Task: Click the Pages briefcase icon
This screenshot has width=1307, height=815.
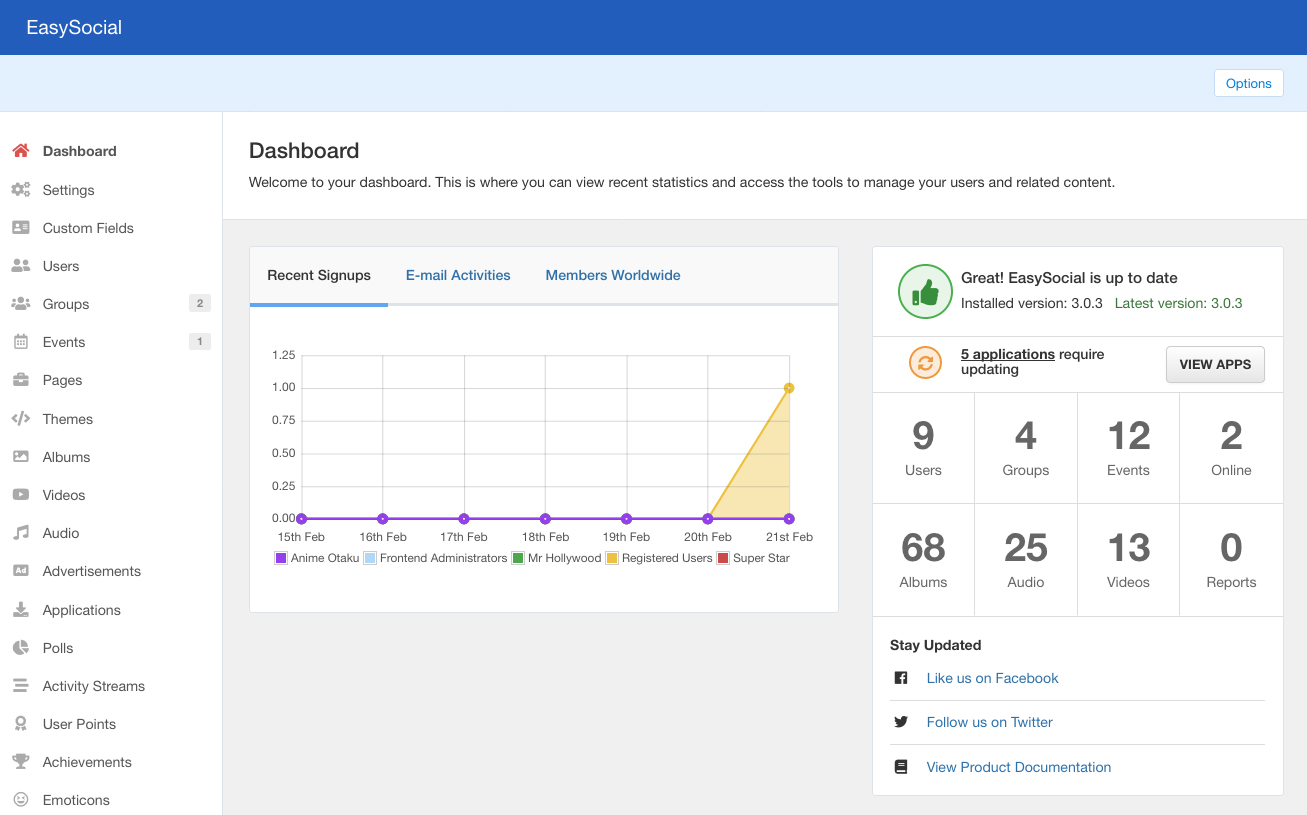Action: pyautogui.click(x=20, y=380)
